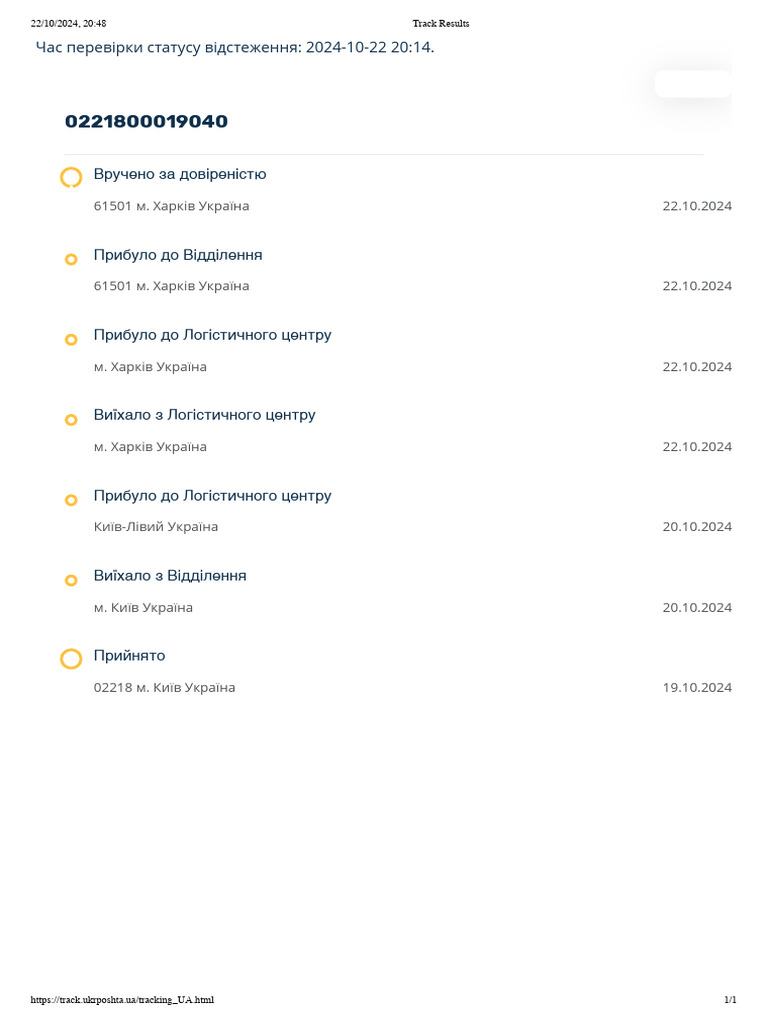Click the "Виїхало з Відділення" status entry
Viewport: 768px width, 1024px height.
[x=170, y=576]
